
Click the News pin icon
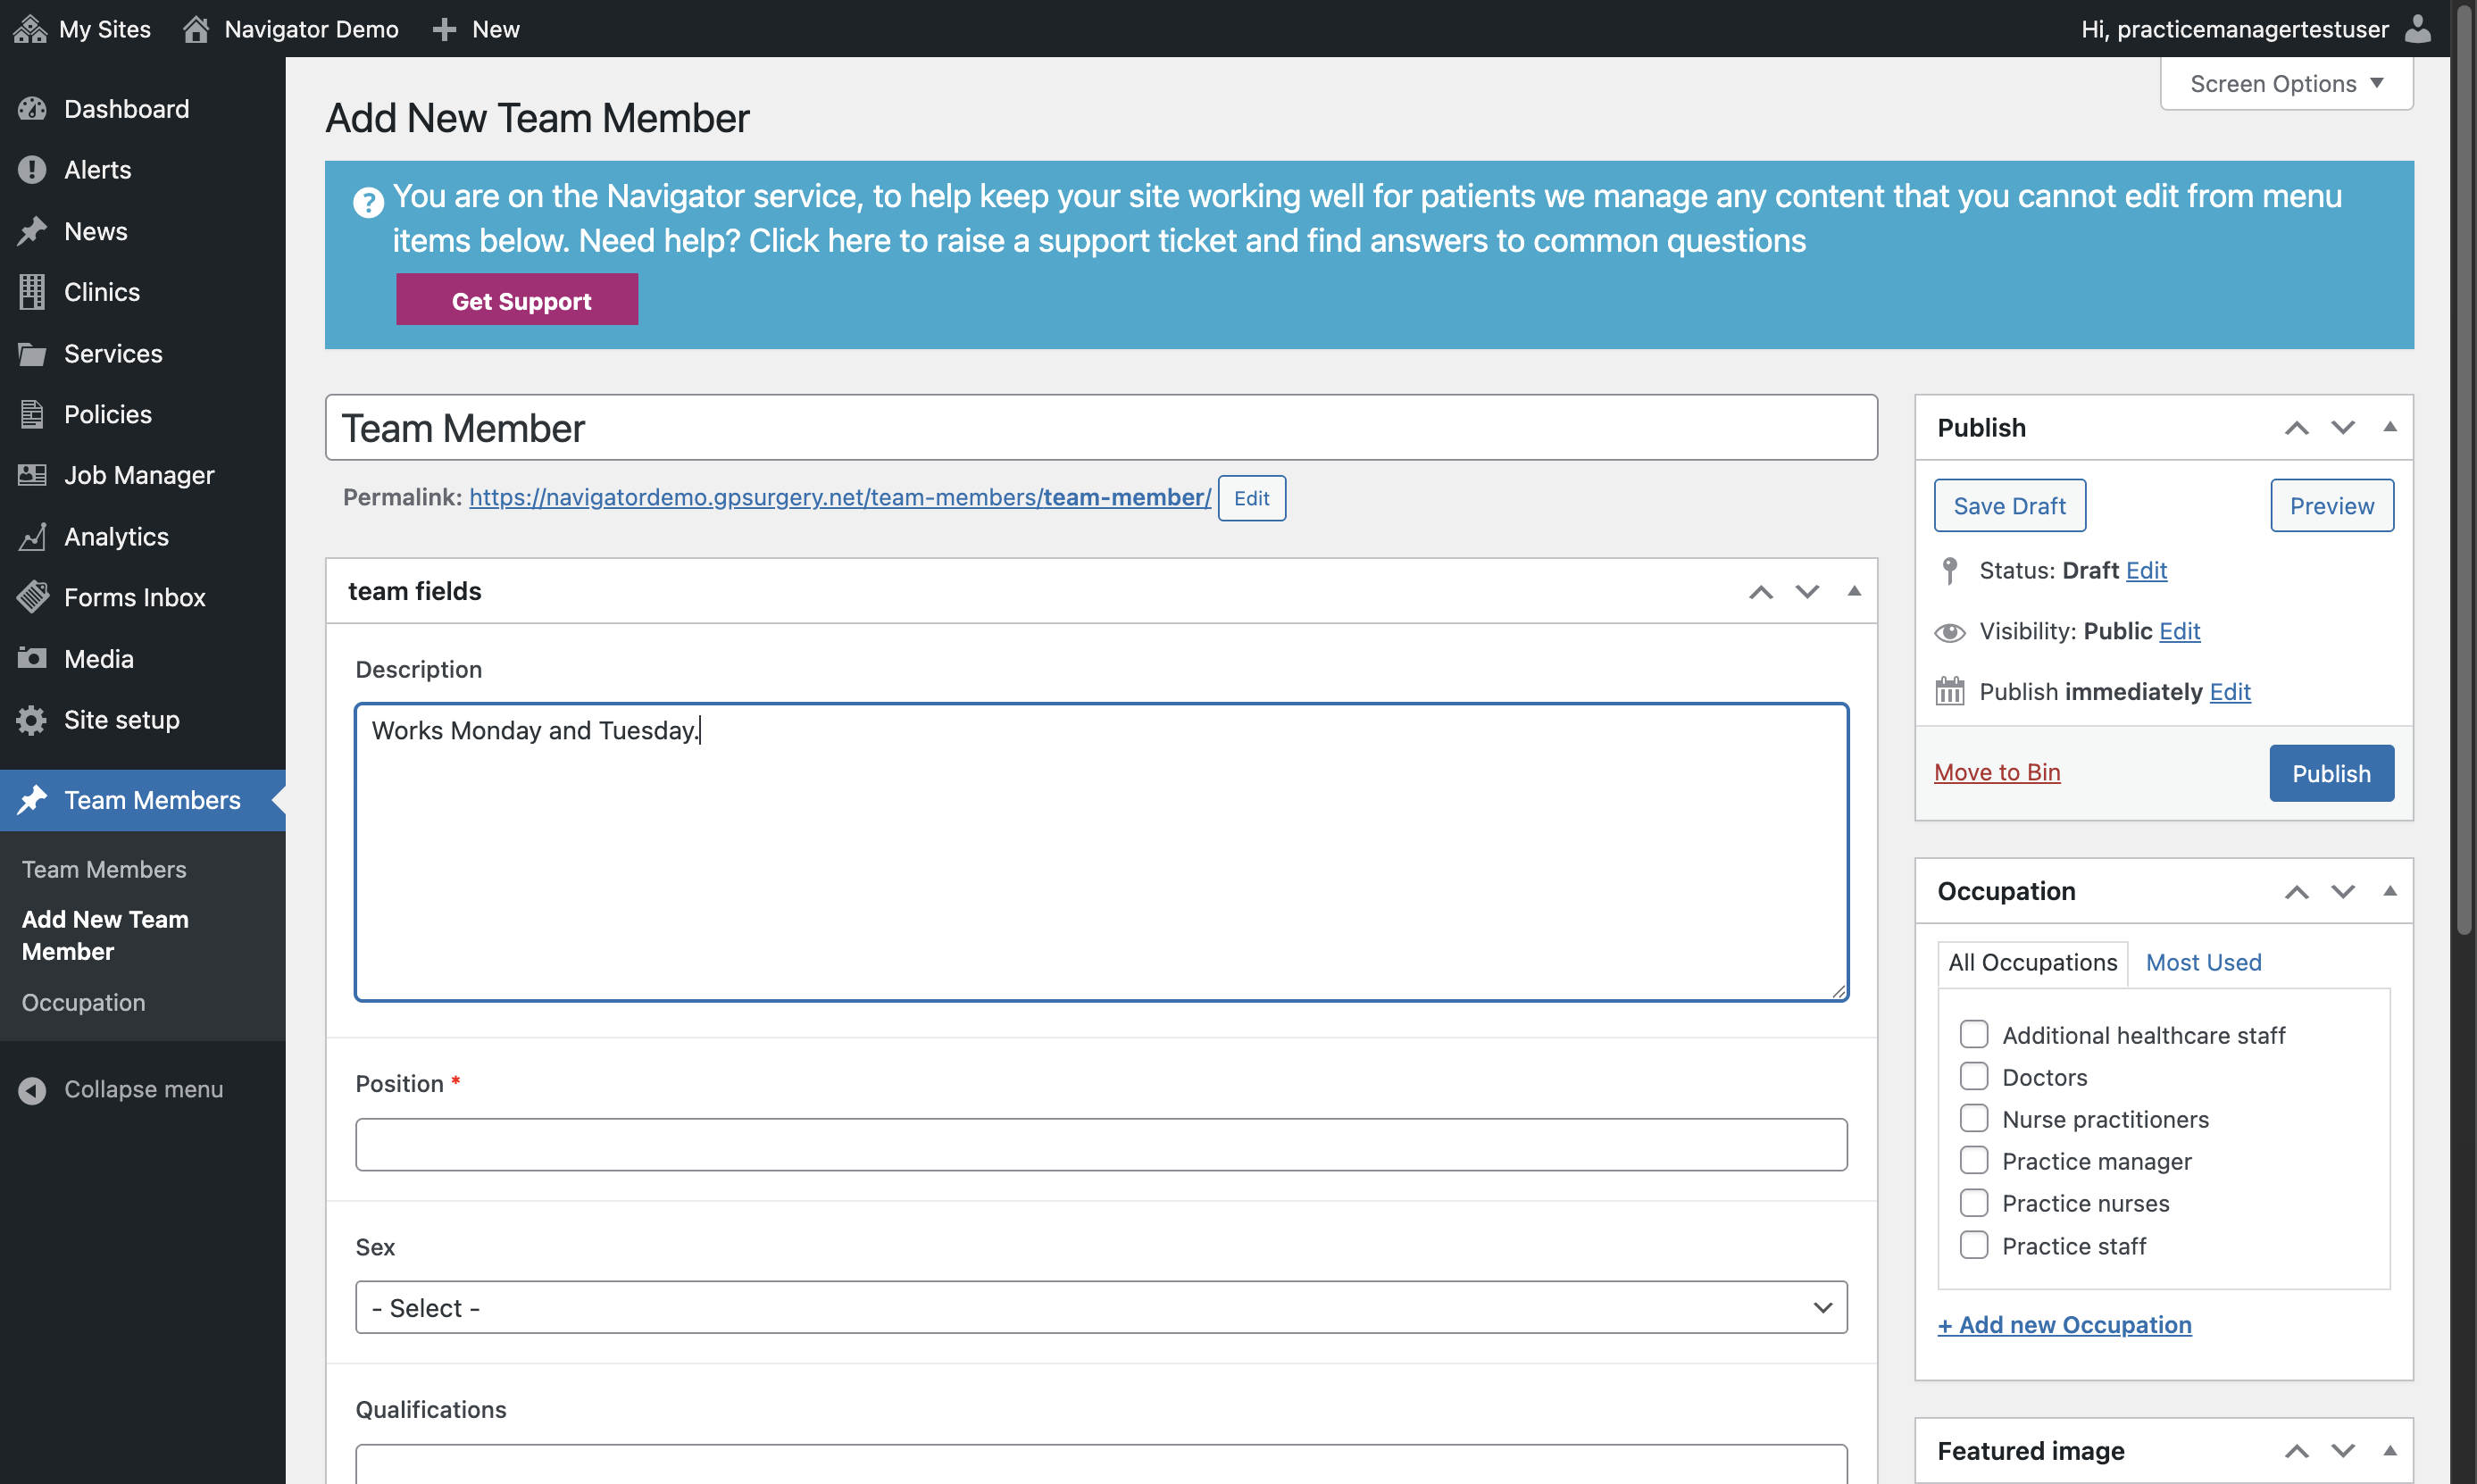click(32, 231)
